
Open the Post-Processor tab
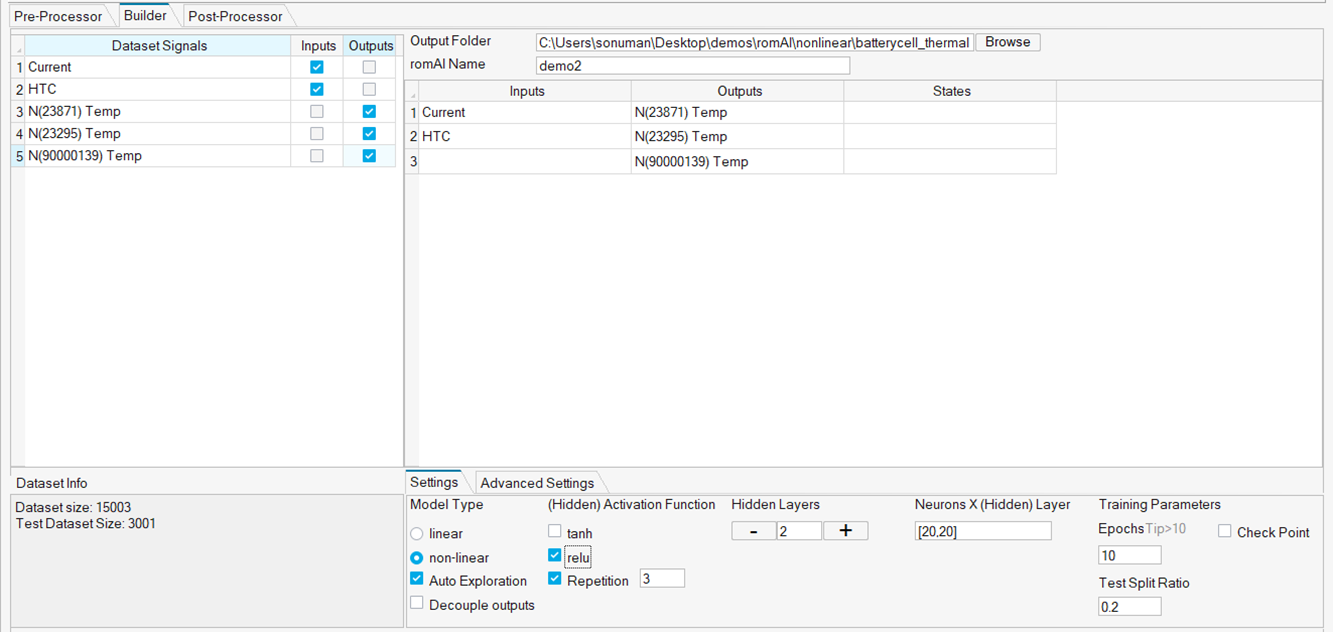click(x=235, y=16)
